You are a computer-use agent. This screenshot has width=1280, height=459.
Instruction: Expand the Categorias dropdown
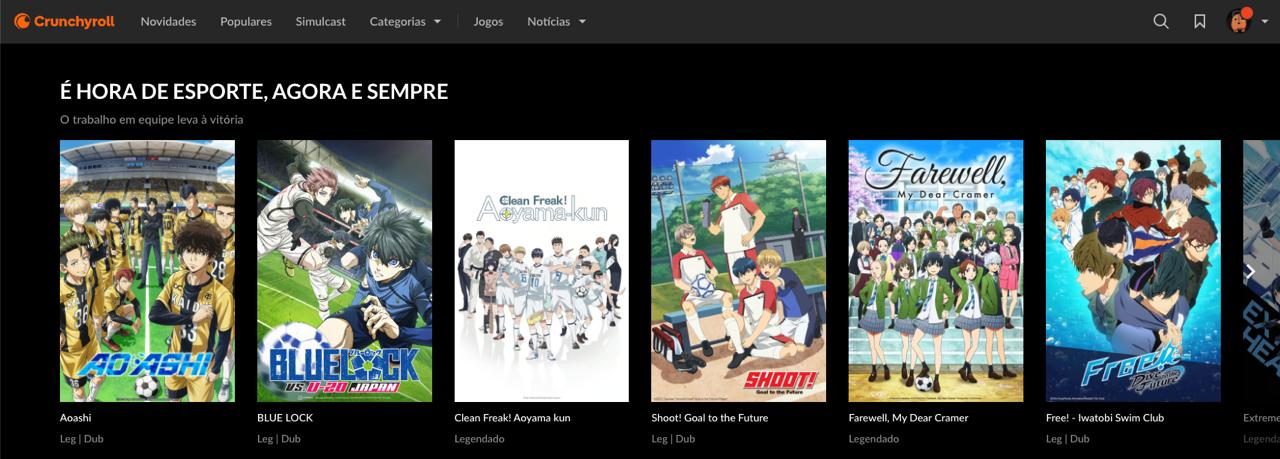(x=405, y=21)
